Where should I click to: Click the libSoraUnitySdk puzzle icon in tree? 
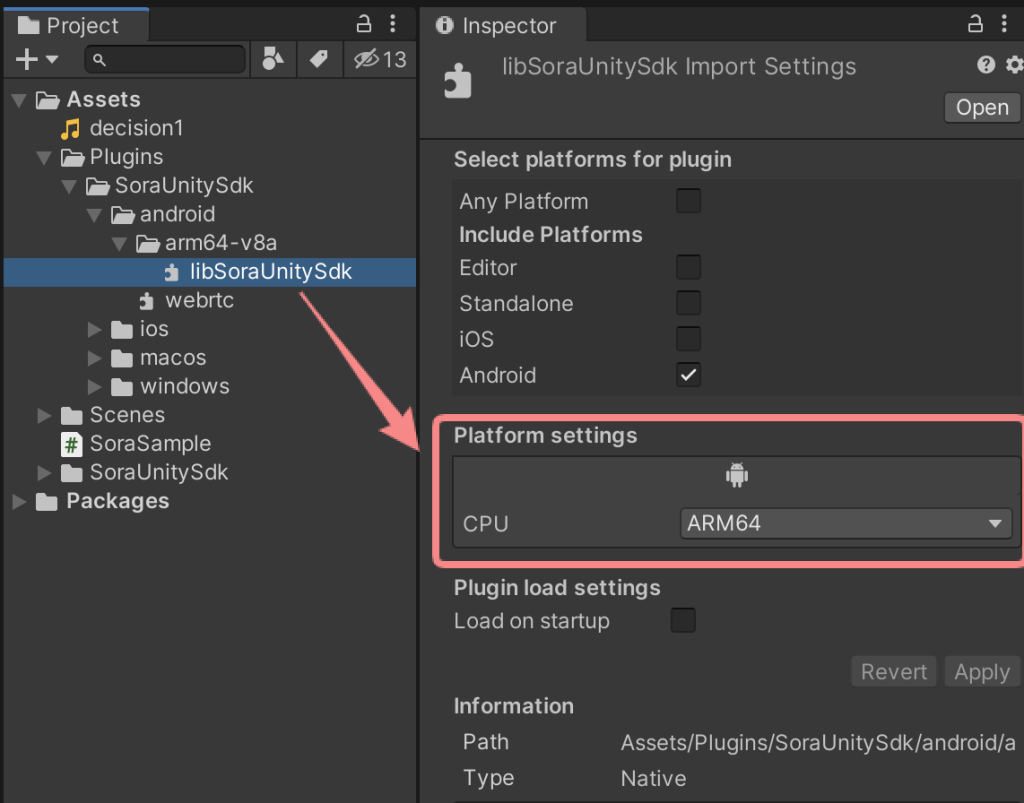point(172,272)
